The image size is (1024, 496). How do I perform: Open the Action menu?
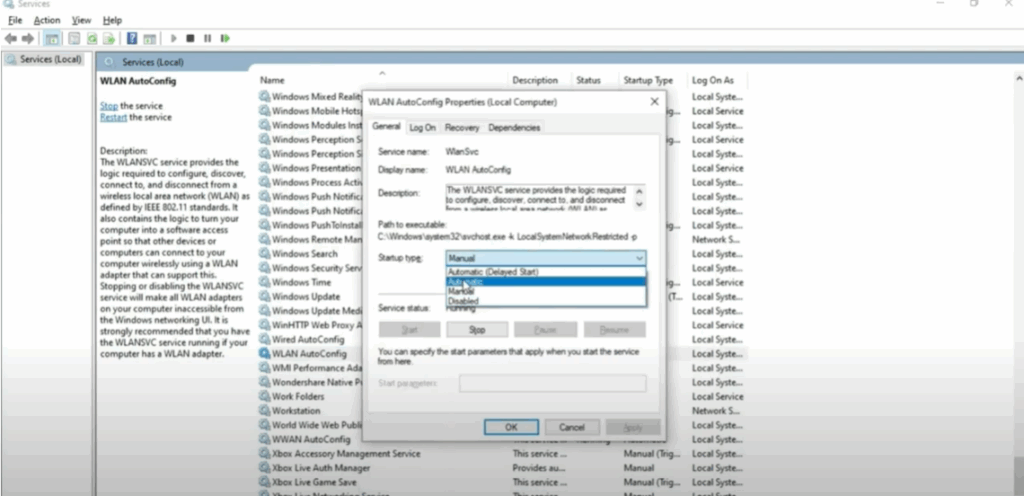pyautogui.click(x=47, y=20)
